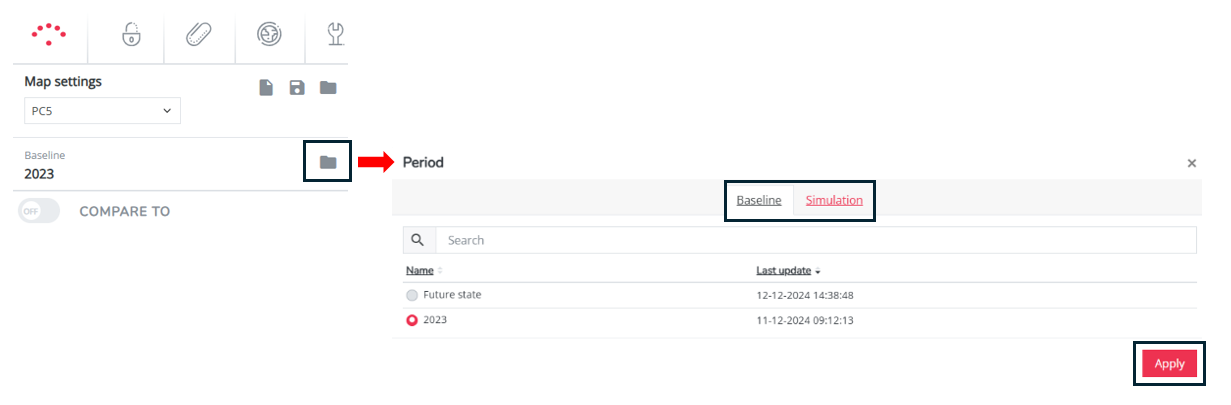Viewport: 1231px width, 405px height.
Task: Create new map settings document
Action: coord(266,88)
